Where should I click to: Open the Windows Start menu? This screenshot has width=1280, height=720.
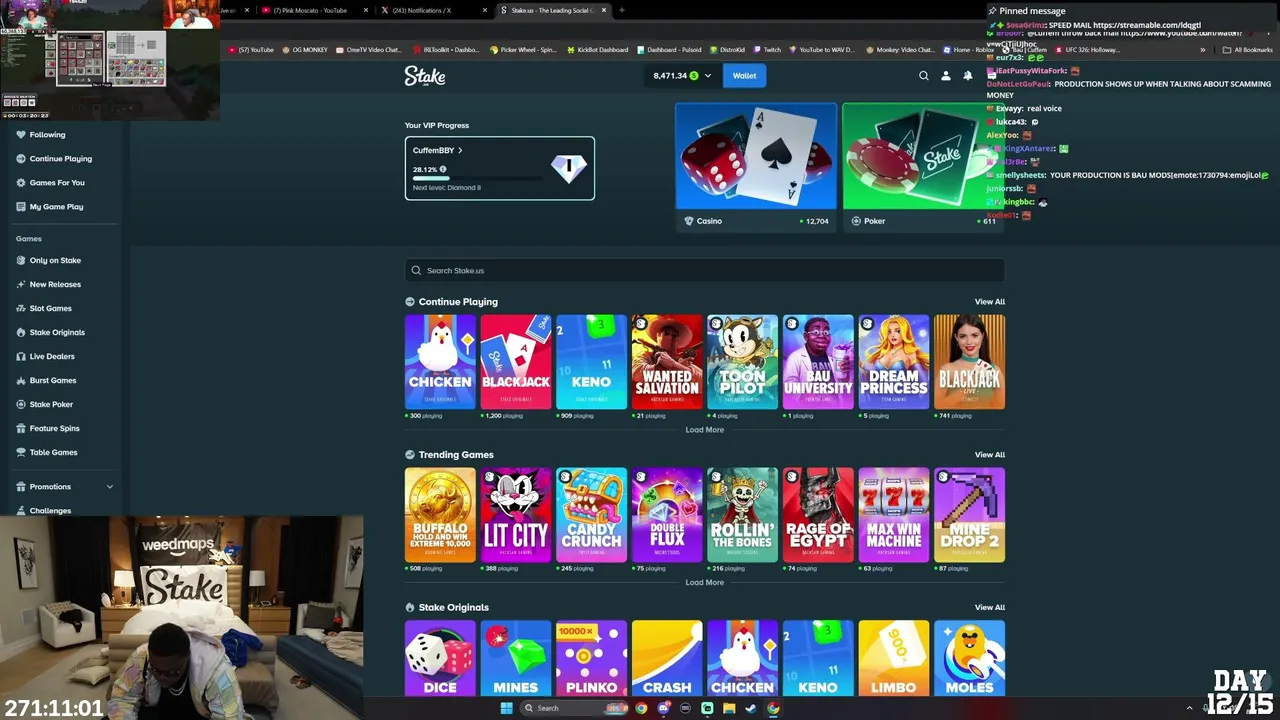pos(506,708)
